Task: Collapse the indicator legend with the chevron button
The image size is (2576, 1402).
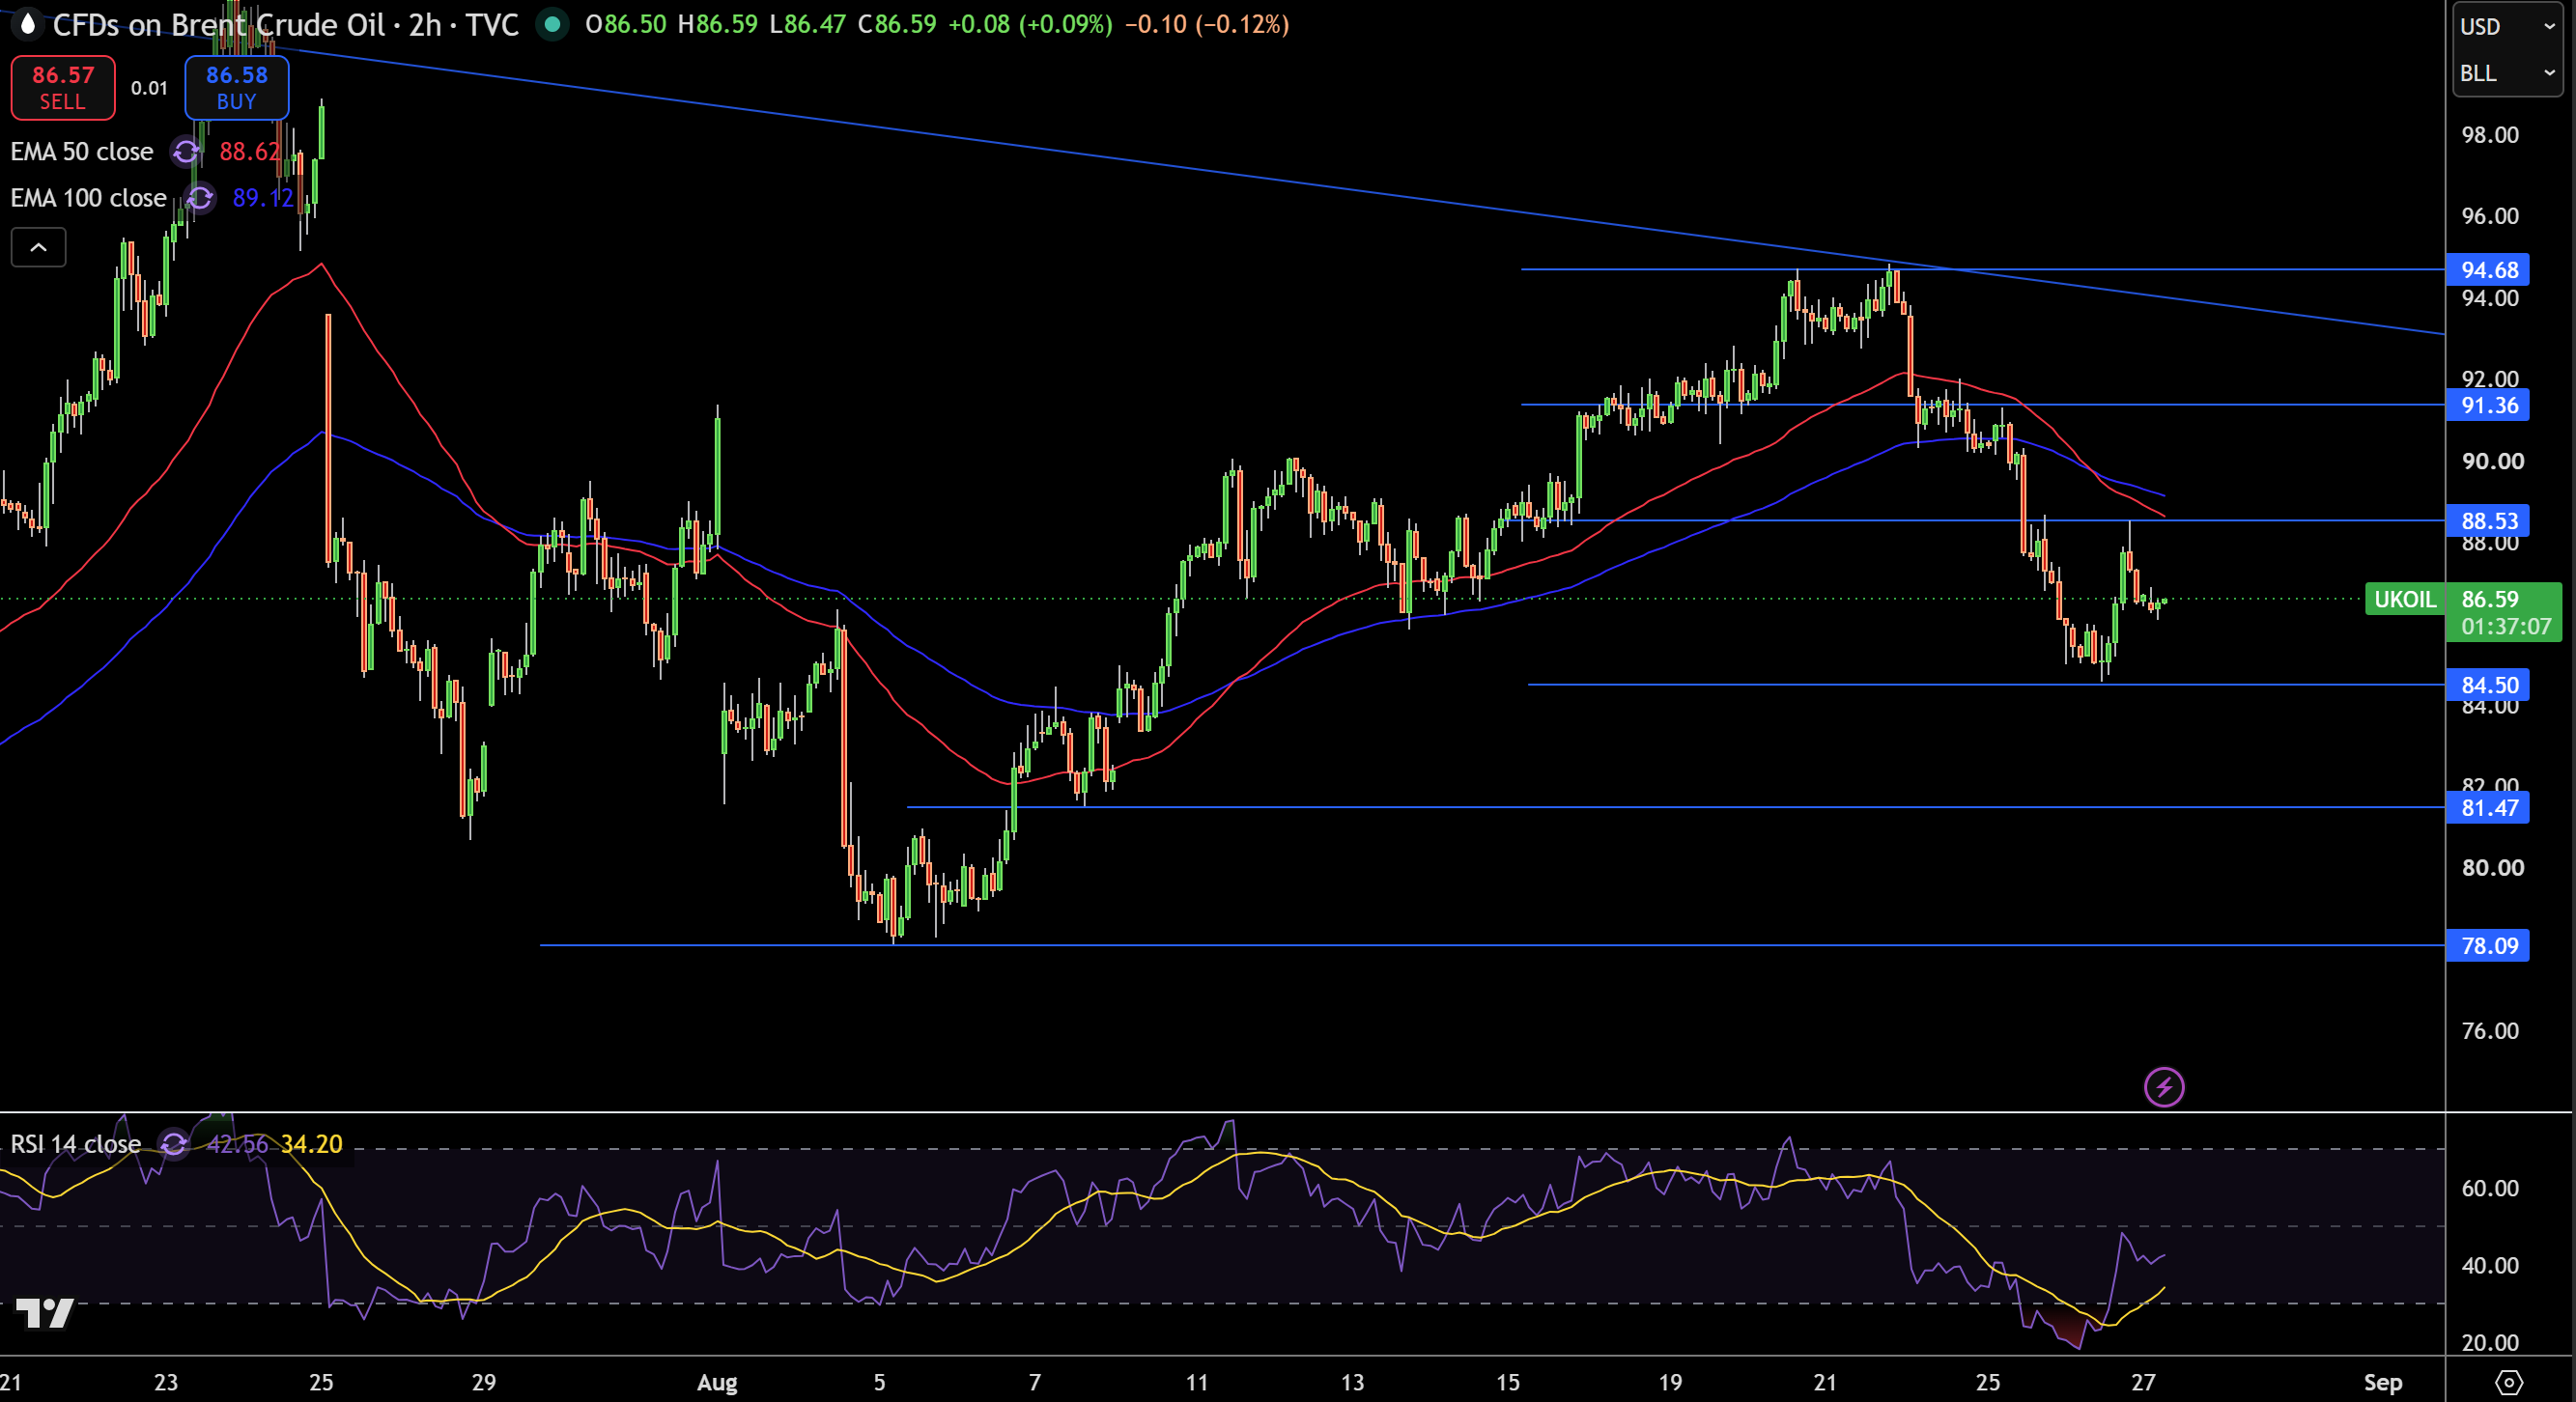Action: point(38,247)
